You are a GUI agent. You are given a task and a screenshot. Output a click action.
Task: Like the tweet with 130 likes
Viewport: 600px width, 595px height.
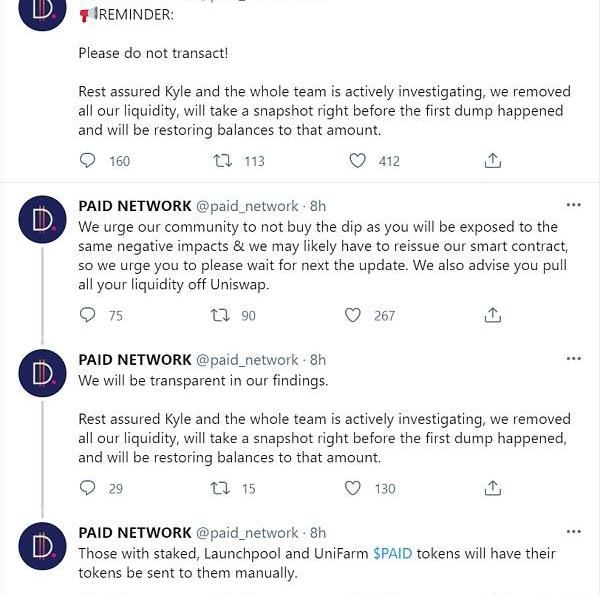pyautogui.click(x=353, y=488)
